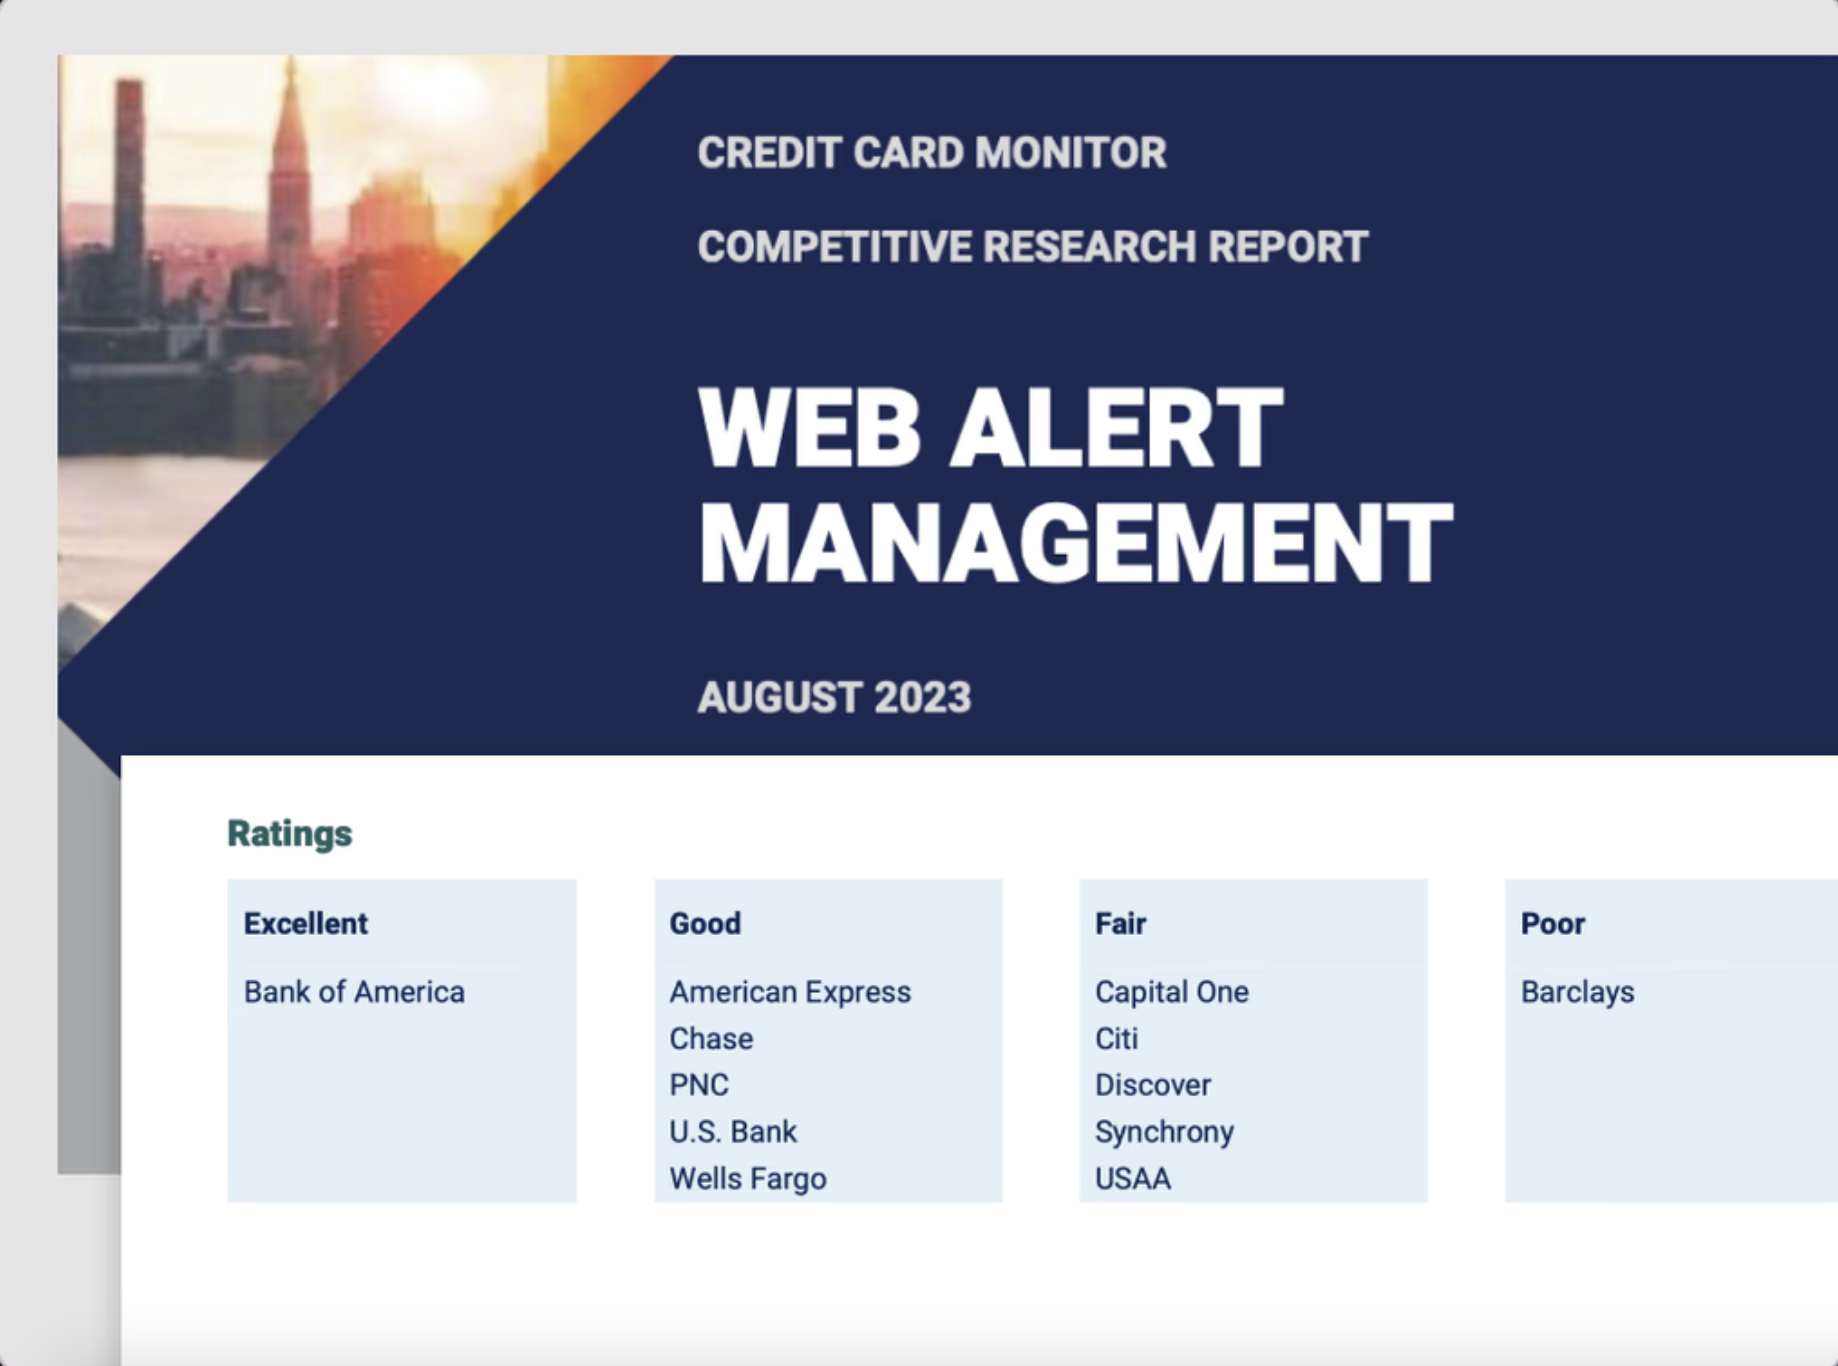
Task: Select Capital One in the Fair list
Action: click(x=1171, y=992)
